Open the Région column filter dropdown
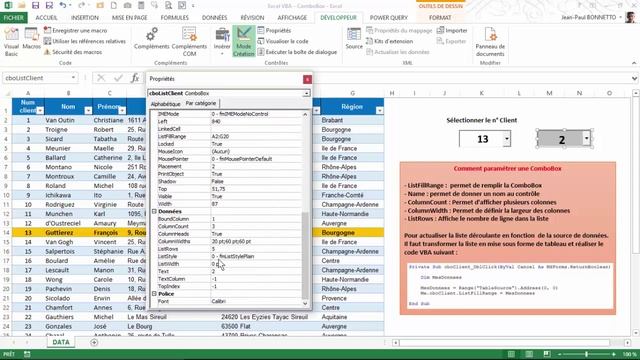Screen dimensions: 640x360 tap(380, 111)
